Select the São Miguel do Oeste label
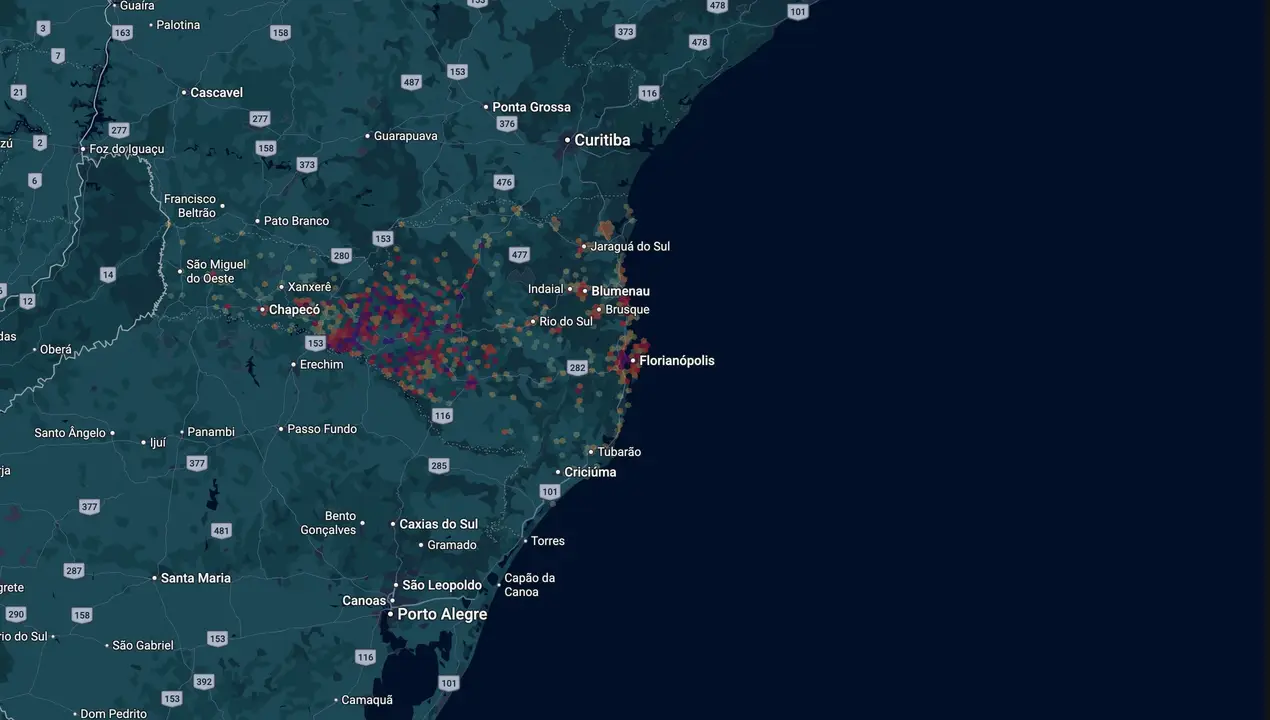Screen dimensions: 1270x720 [x=216, y=271]
